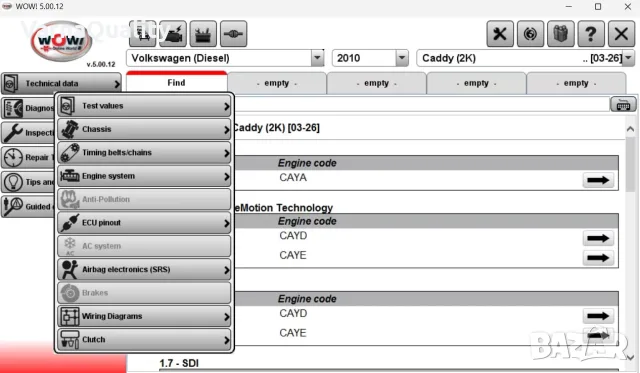The width and height of the screenshot is (640, 373).
Task: Click the connector cable toolbar icon
Action: 233,34
